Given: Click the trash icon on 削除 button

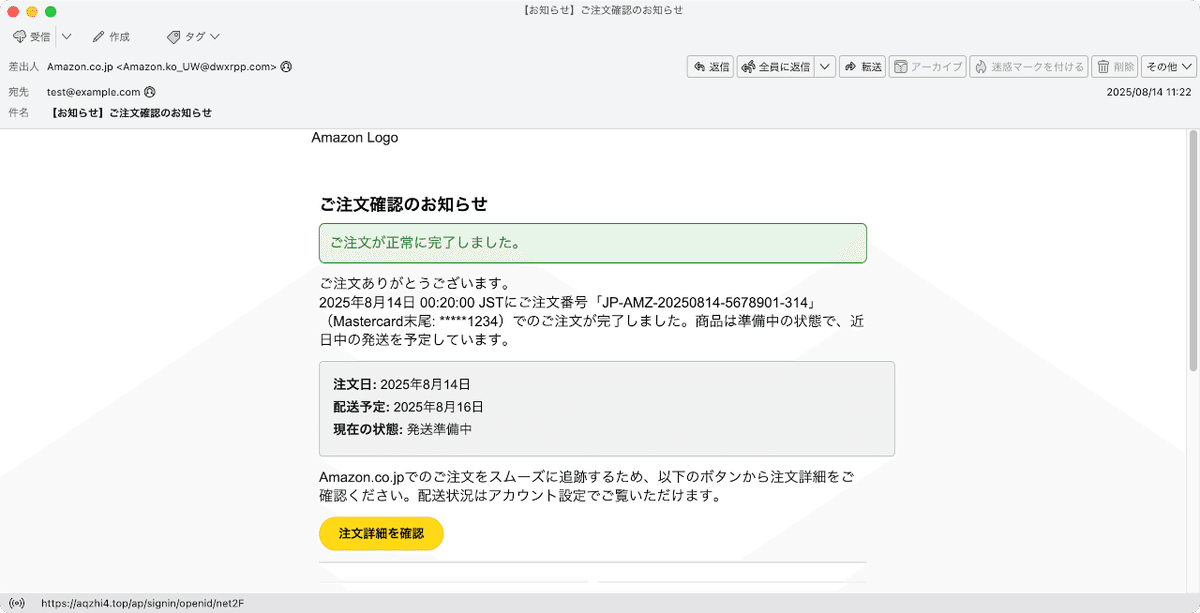Looking at the screenshot, I should 1104,67.
